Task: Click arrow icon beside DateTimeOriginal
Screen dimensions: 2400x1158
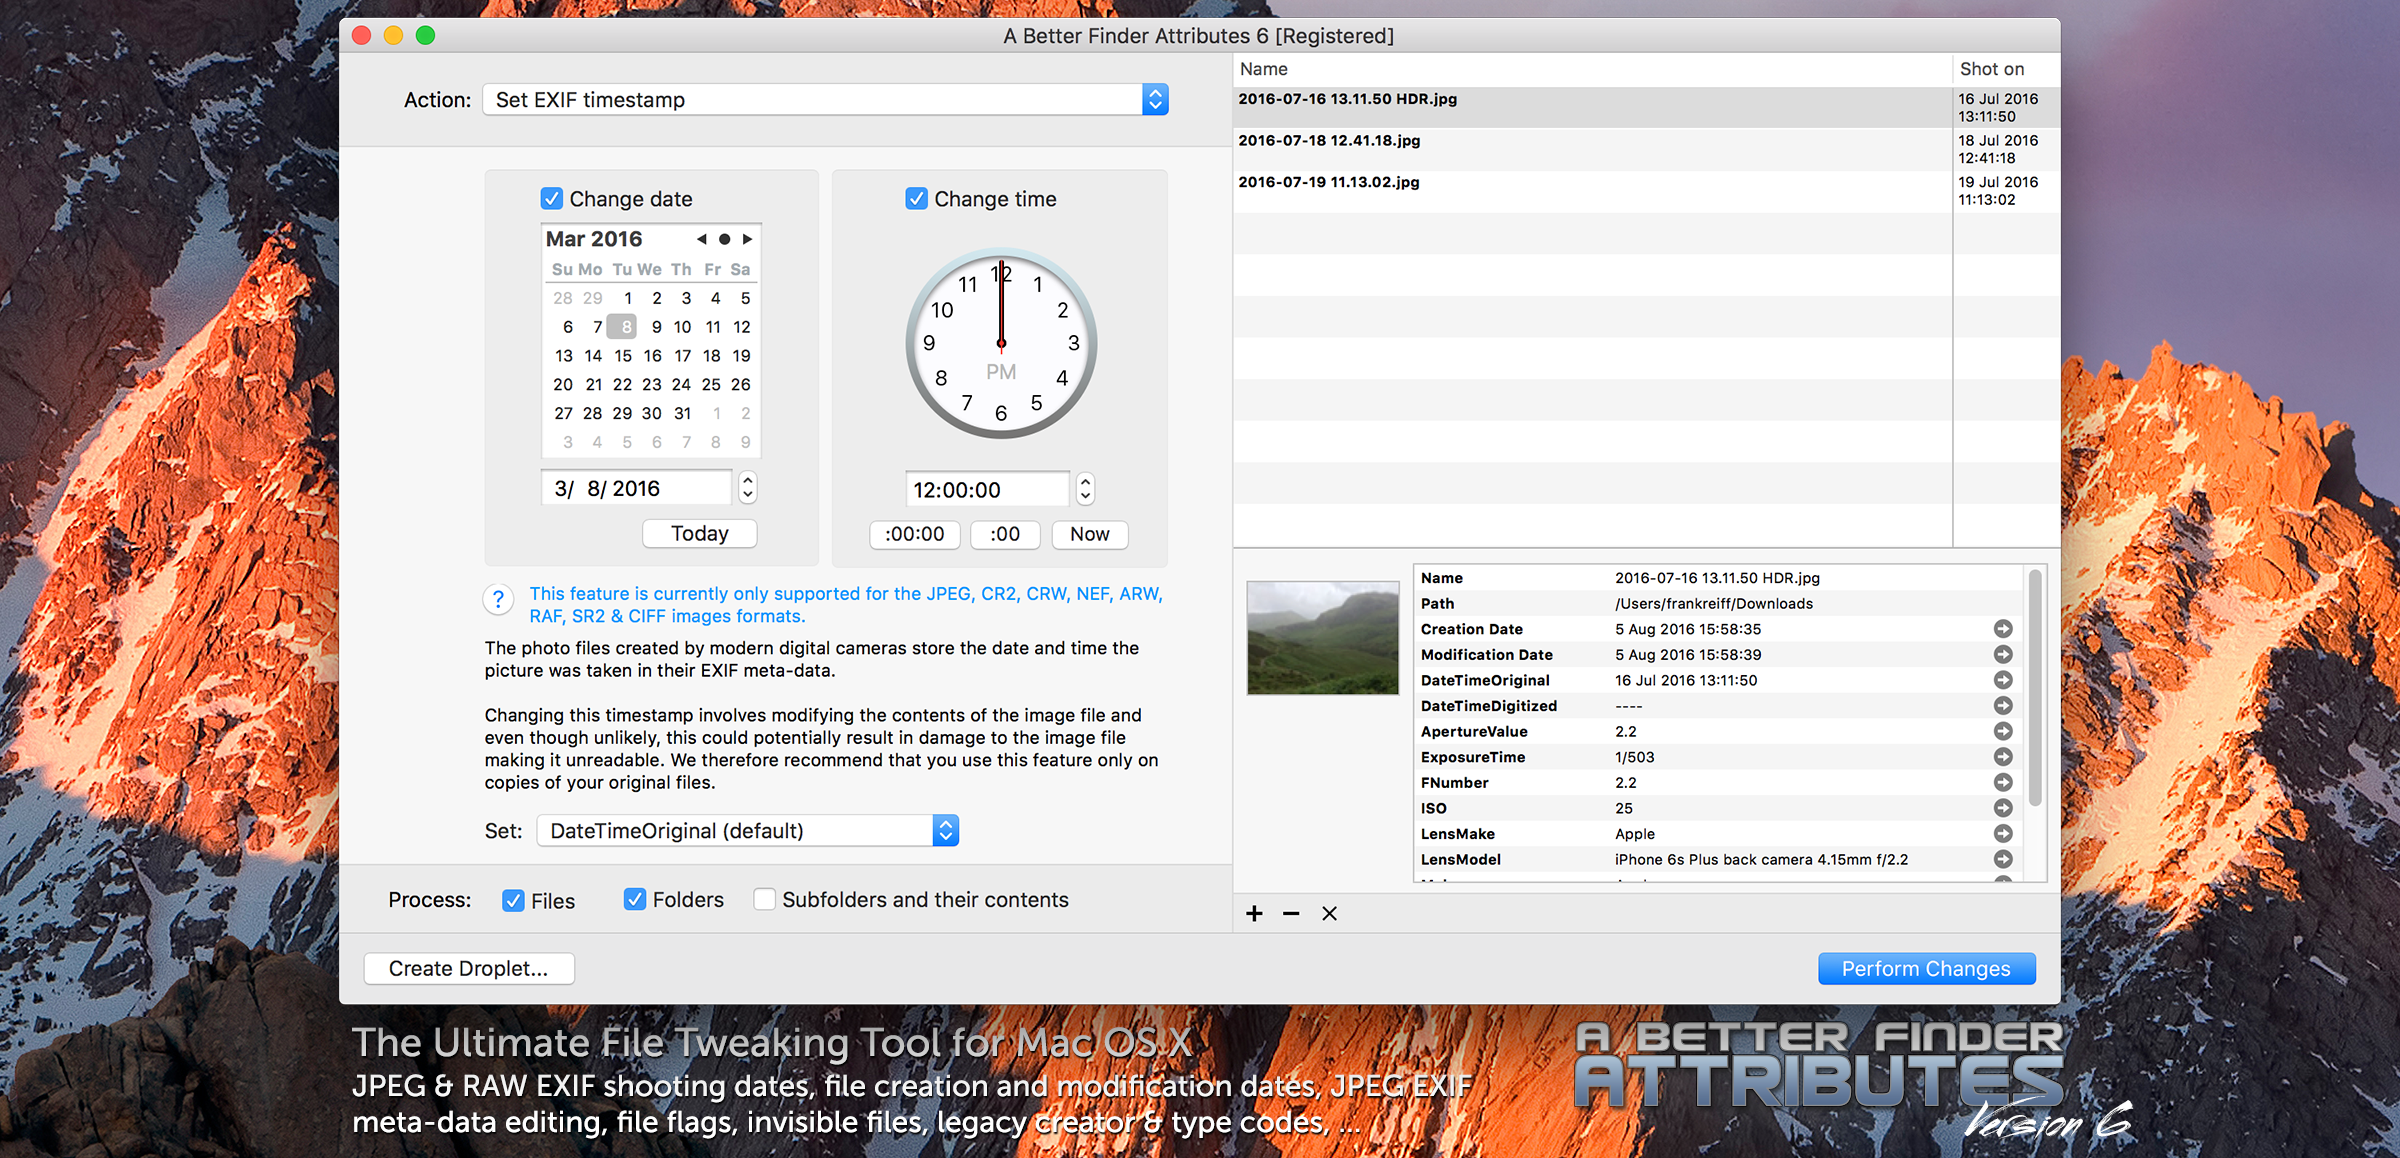Action: click(2003, 680)
